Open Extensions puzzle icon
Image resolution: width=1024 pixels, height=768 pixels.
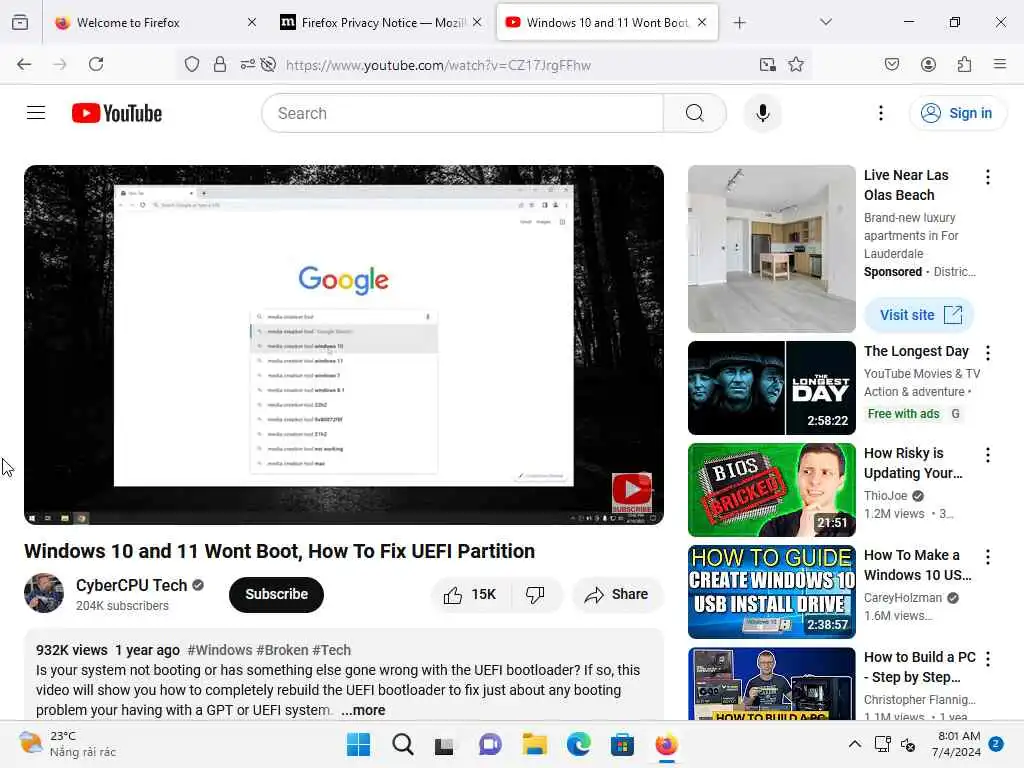pos(964,64)
